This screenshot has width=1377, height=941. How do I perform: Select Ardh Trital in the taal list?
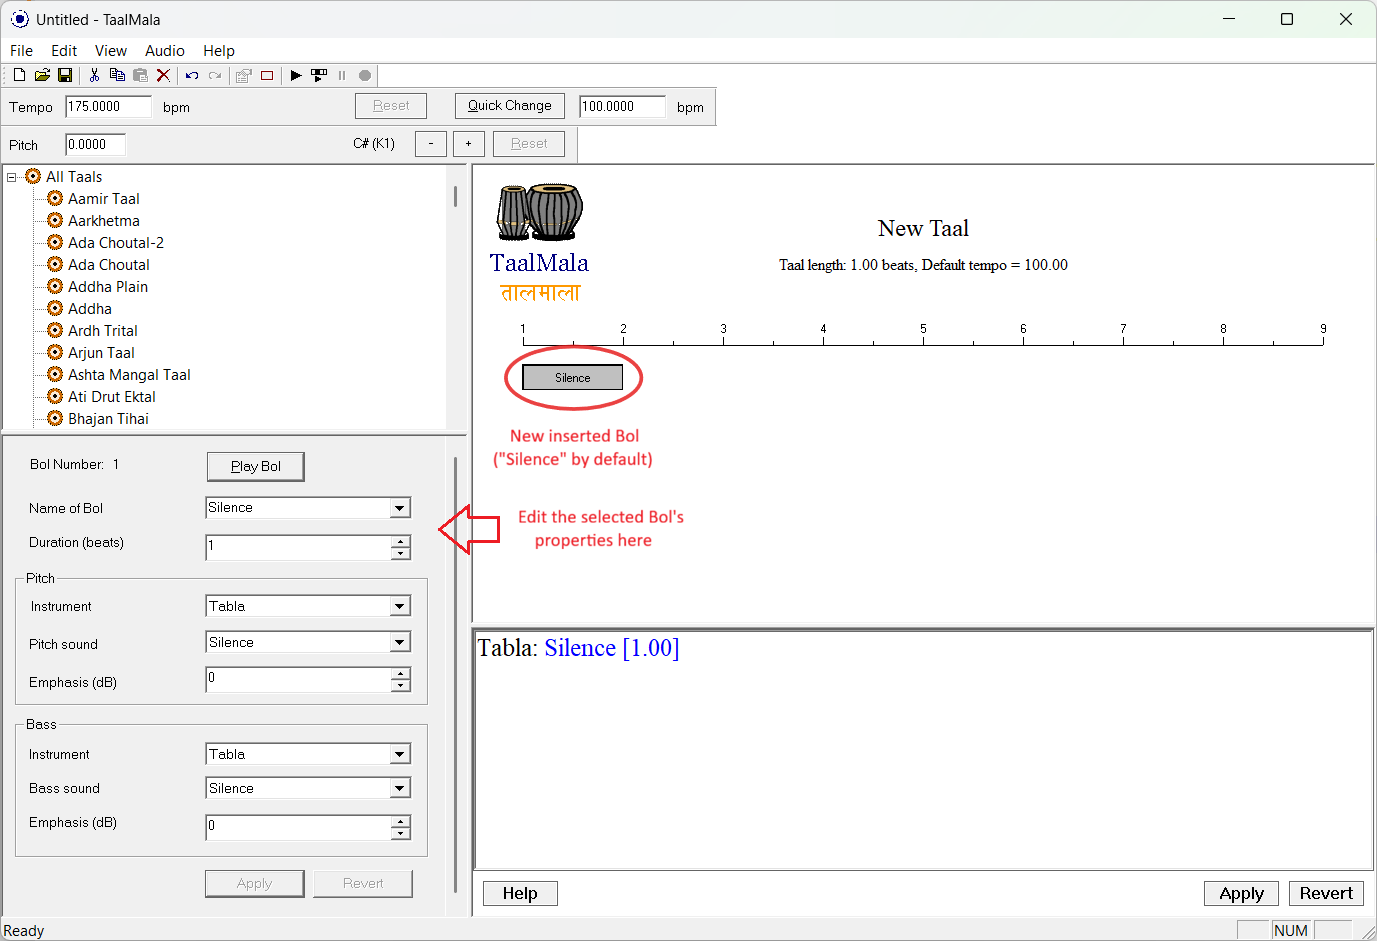coord(103,331)
